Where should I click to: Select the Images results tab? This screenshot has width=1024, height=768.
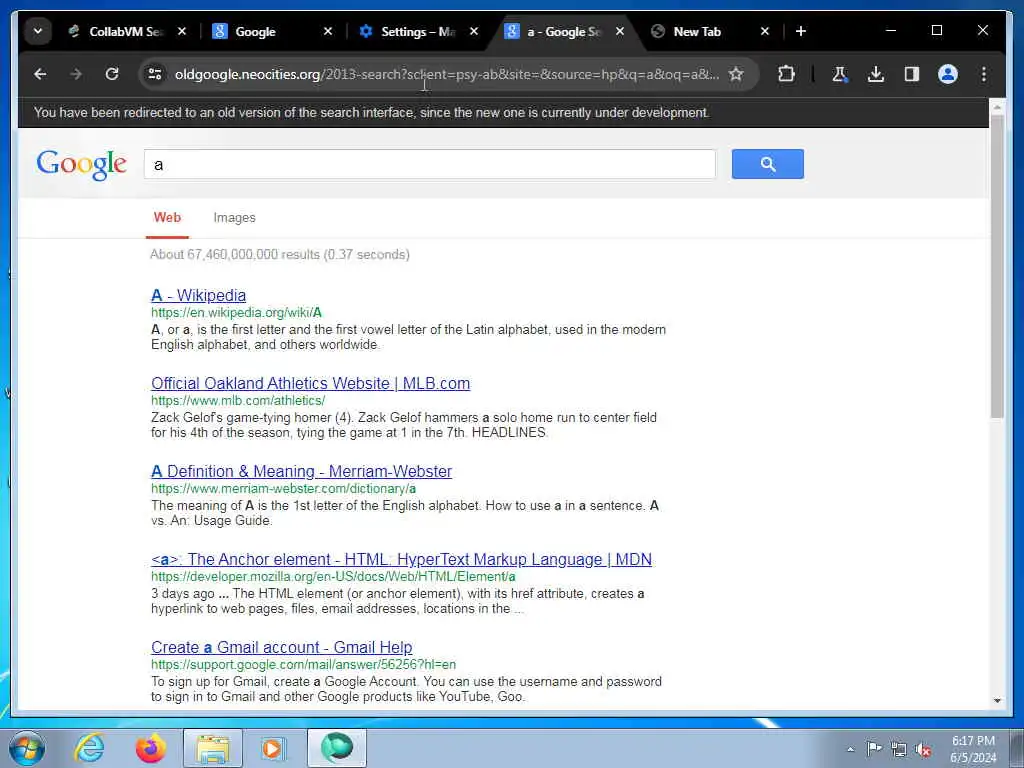[x=234, y=218]
